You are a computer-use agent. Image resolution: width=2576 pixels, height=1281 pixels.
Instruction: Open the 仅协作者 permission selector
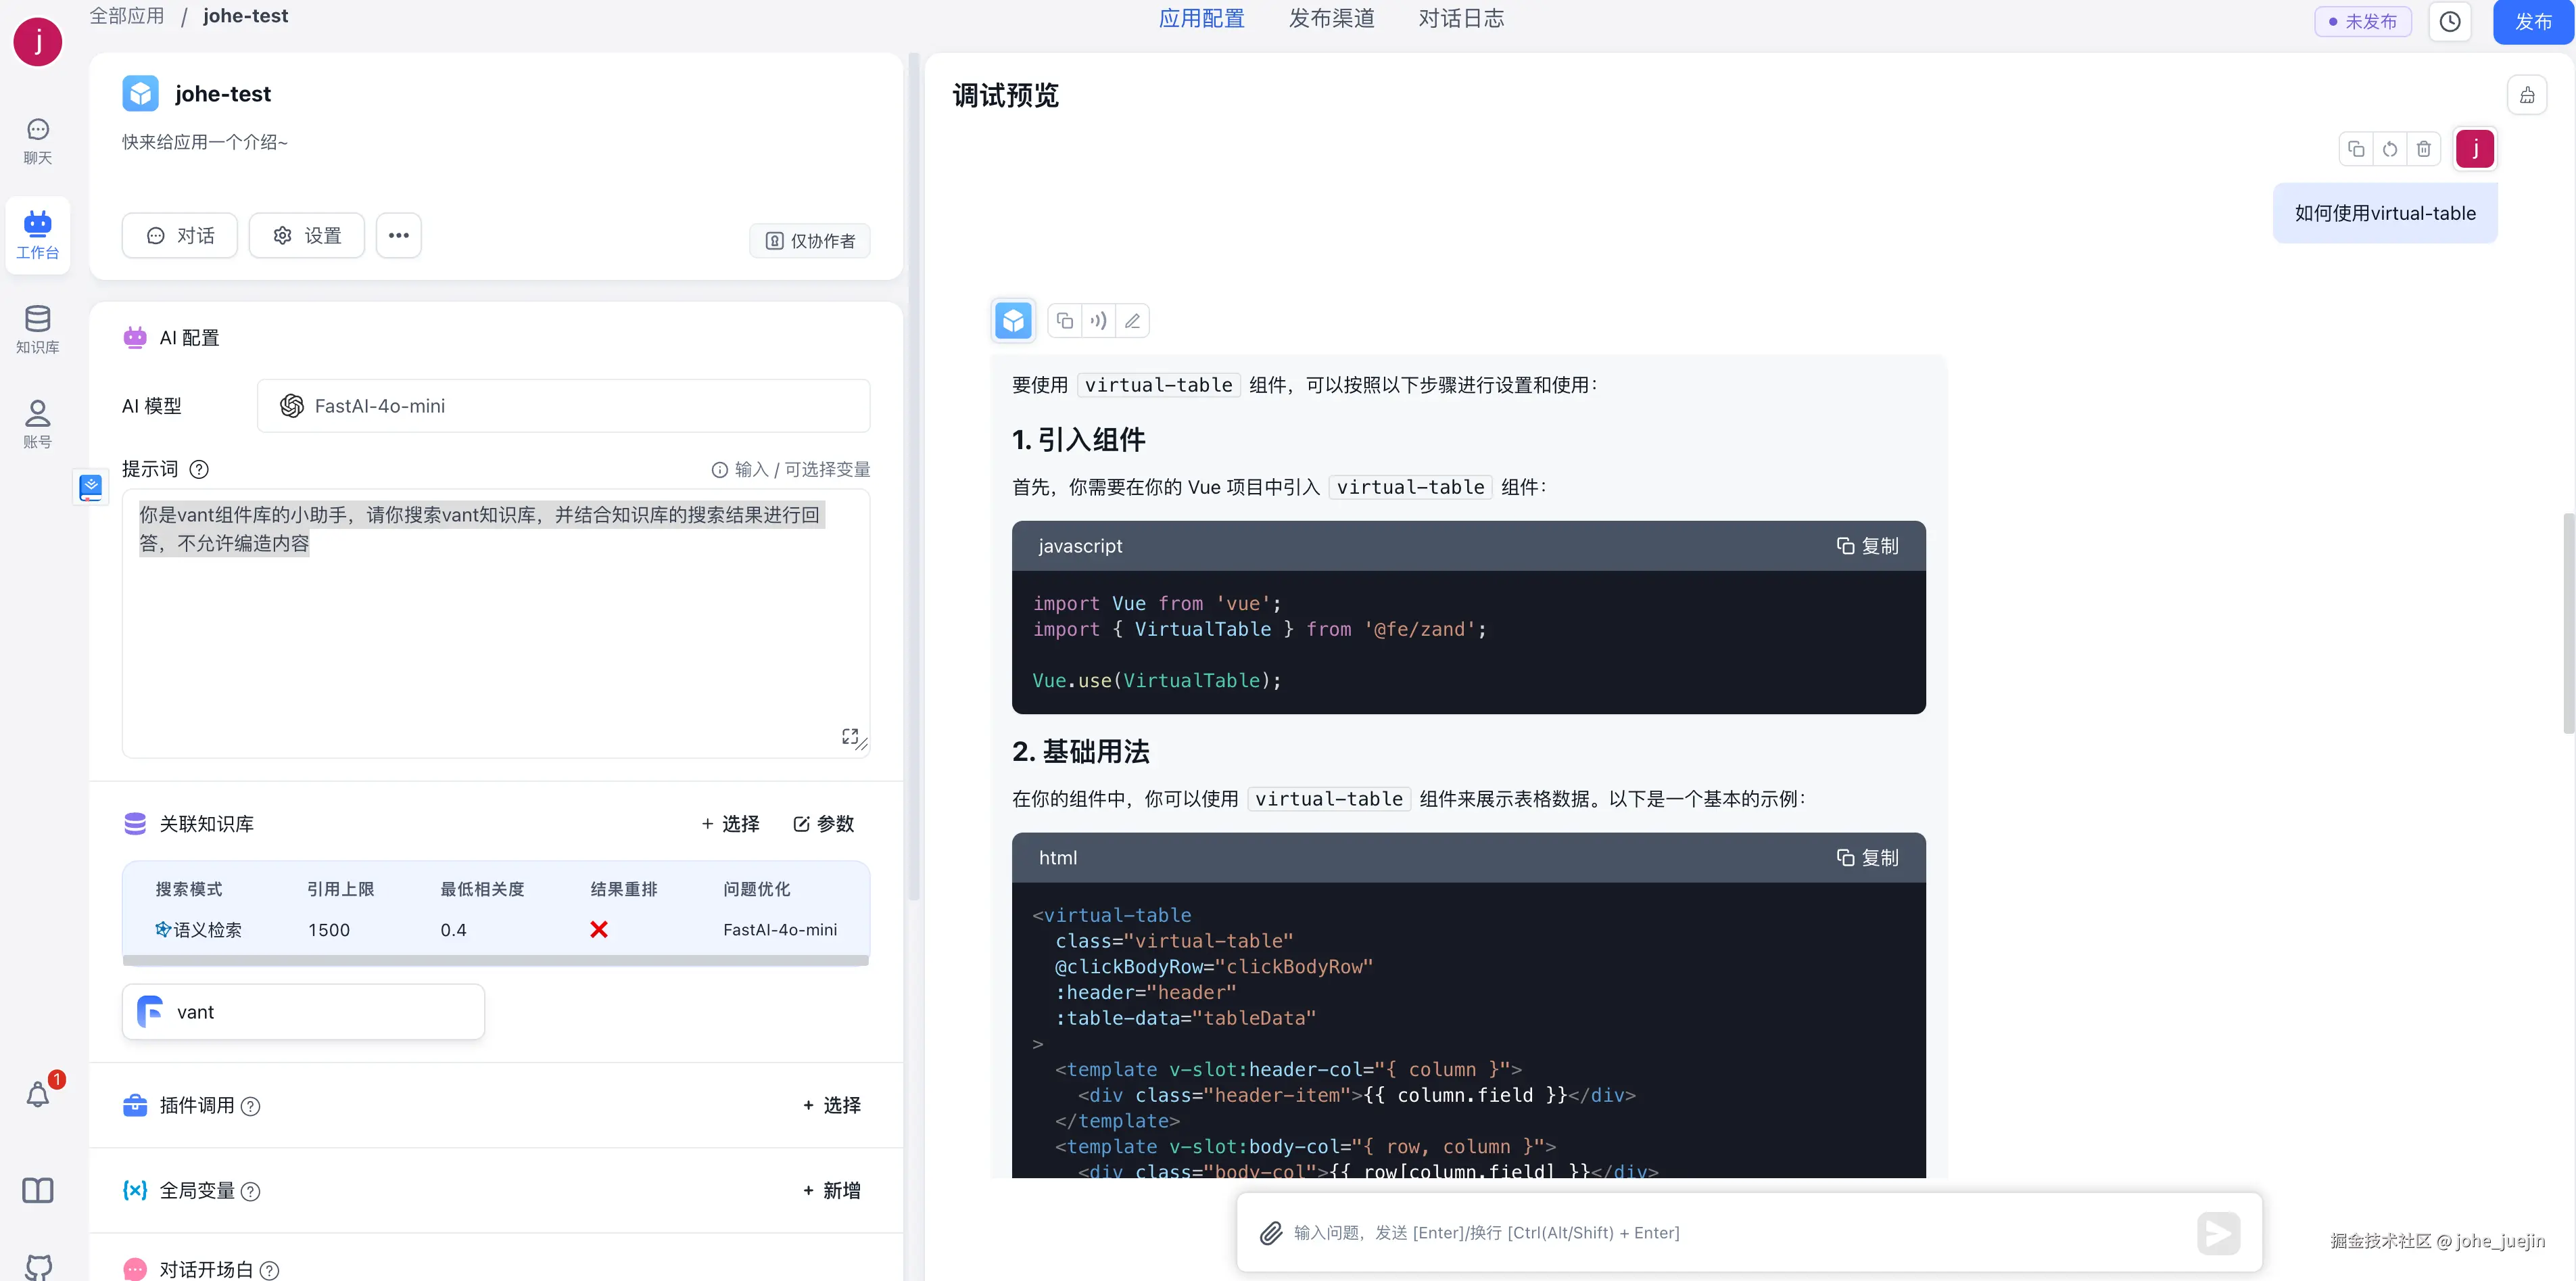point(810,241)
